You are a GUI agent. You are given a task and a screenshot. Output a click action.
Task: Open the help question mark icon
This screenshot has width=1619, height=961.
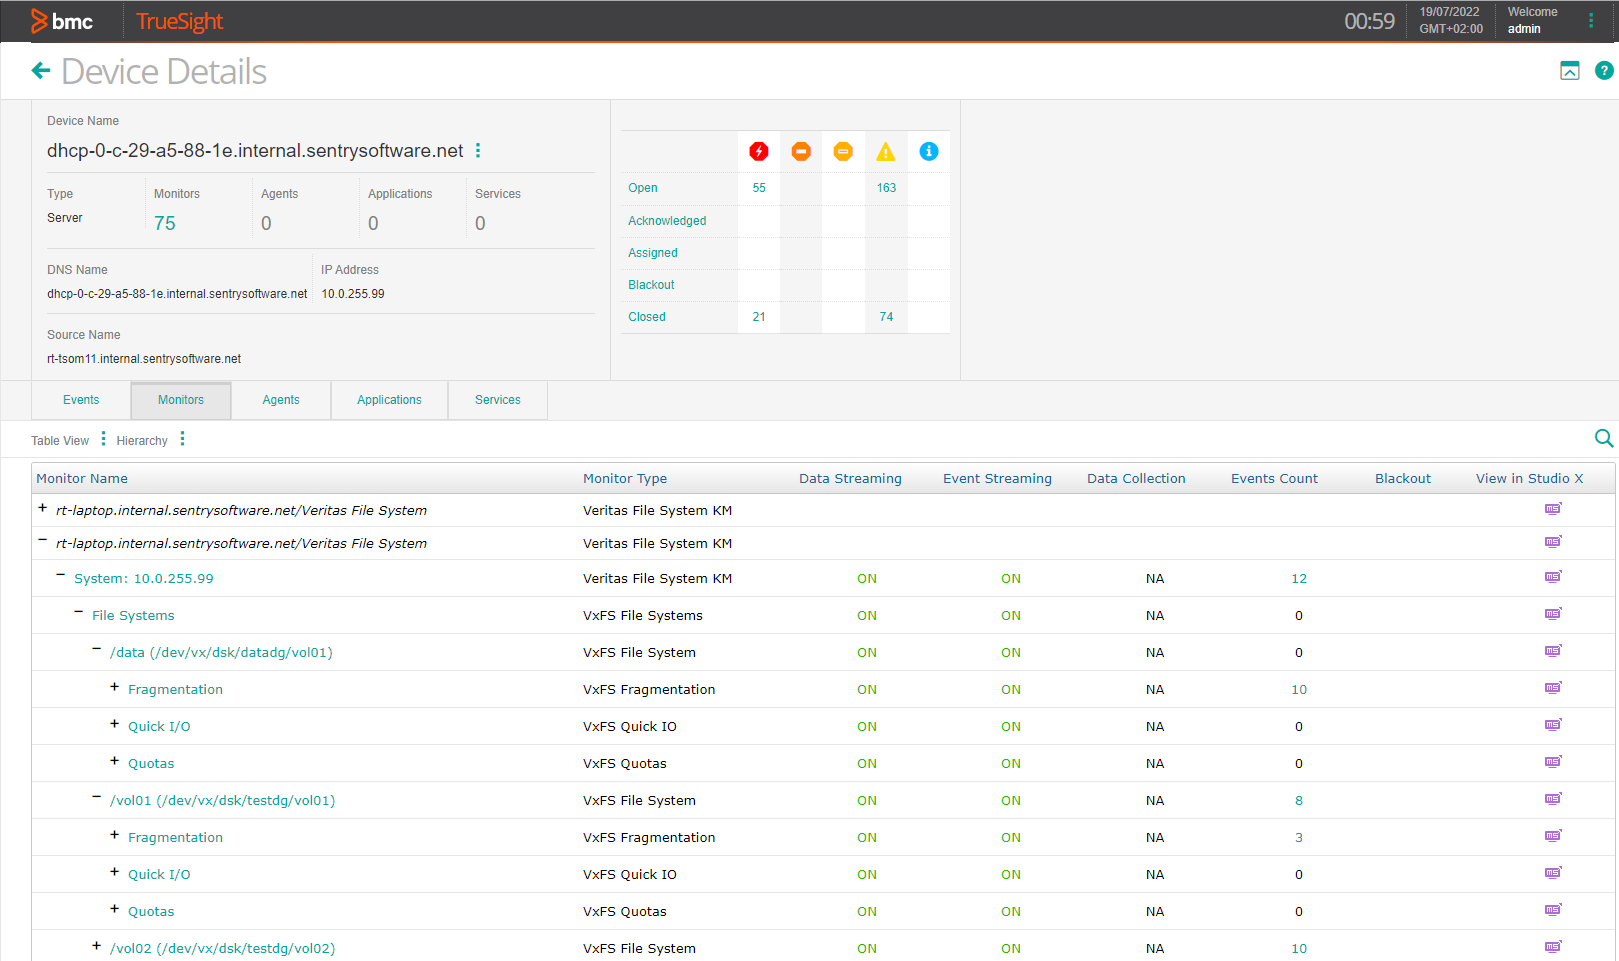tap(1604, 70)
